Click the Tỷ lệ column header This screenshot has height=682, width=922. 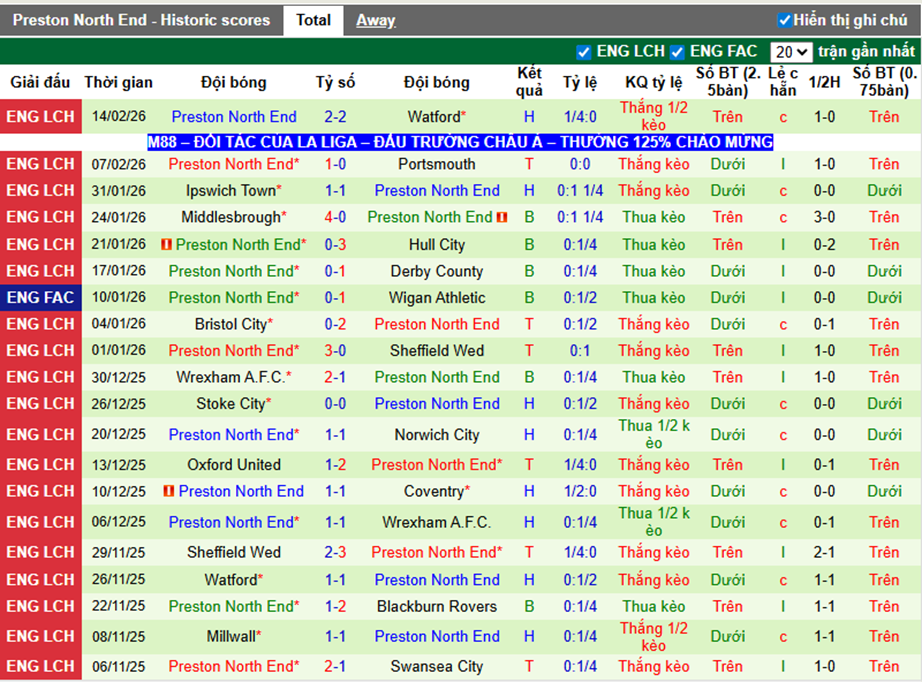[580, 82]
